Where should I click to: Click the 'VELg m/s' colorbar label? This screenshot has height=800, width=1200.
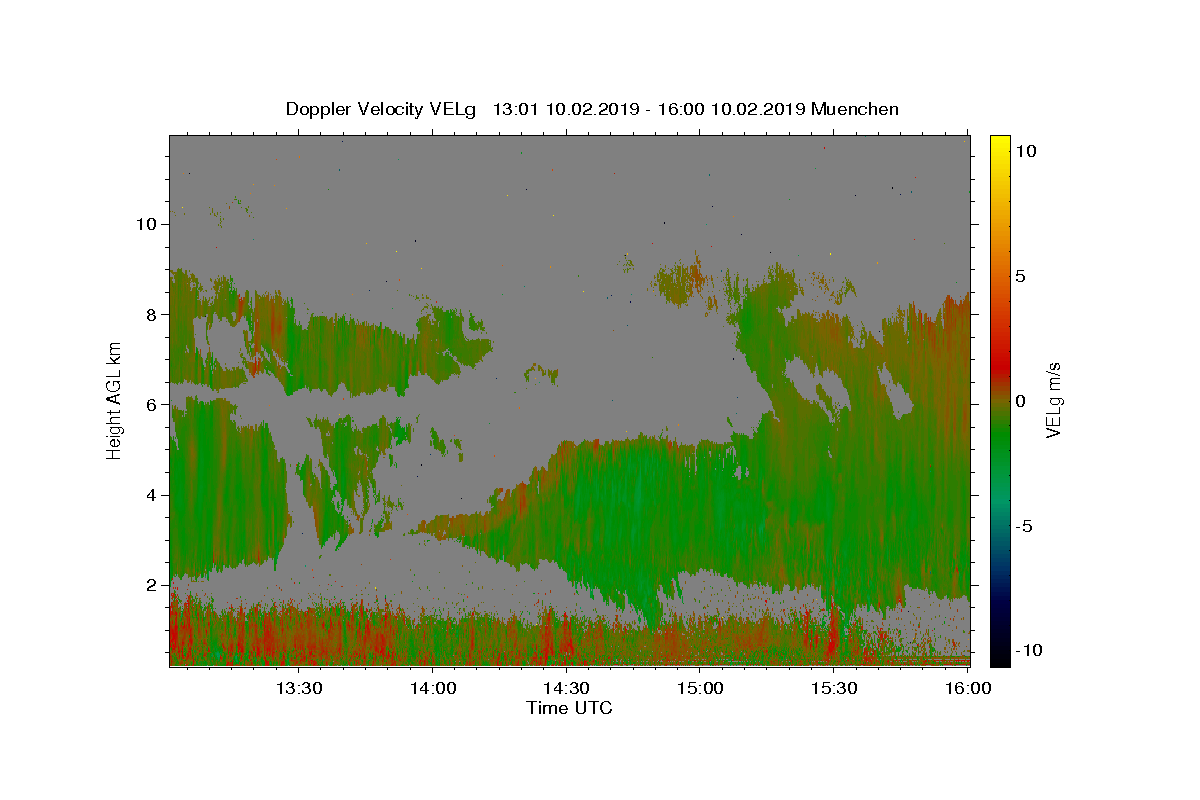(1053, 401)
